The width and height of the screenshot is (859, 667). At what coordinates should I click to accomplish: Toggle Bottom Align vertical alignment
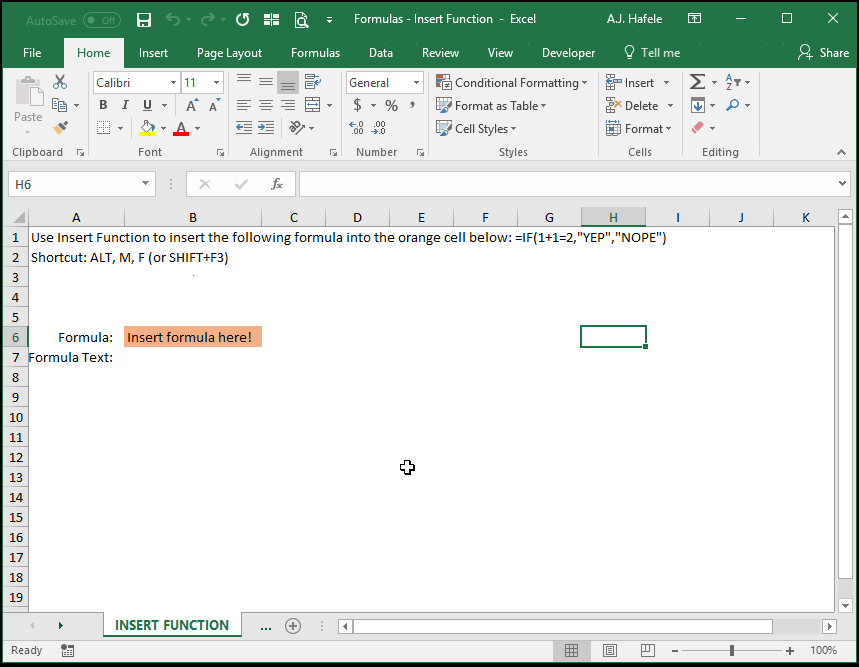point(288,83)
